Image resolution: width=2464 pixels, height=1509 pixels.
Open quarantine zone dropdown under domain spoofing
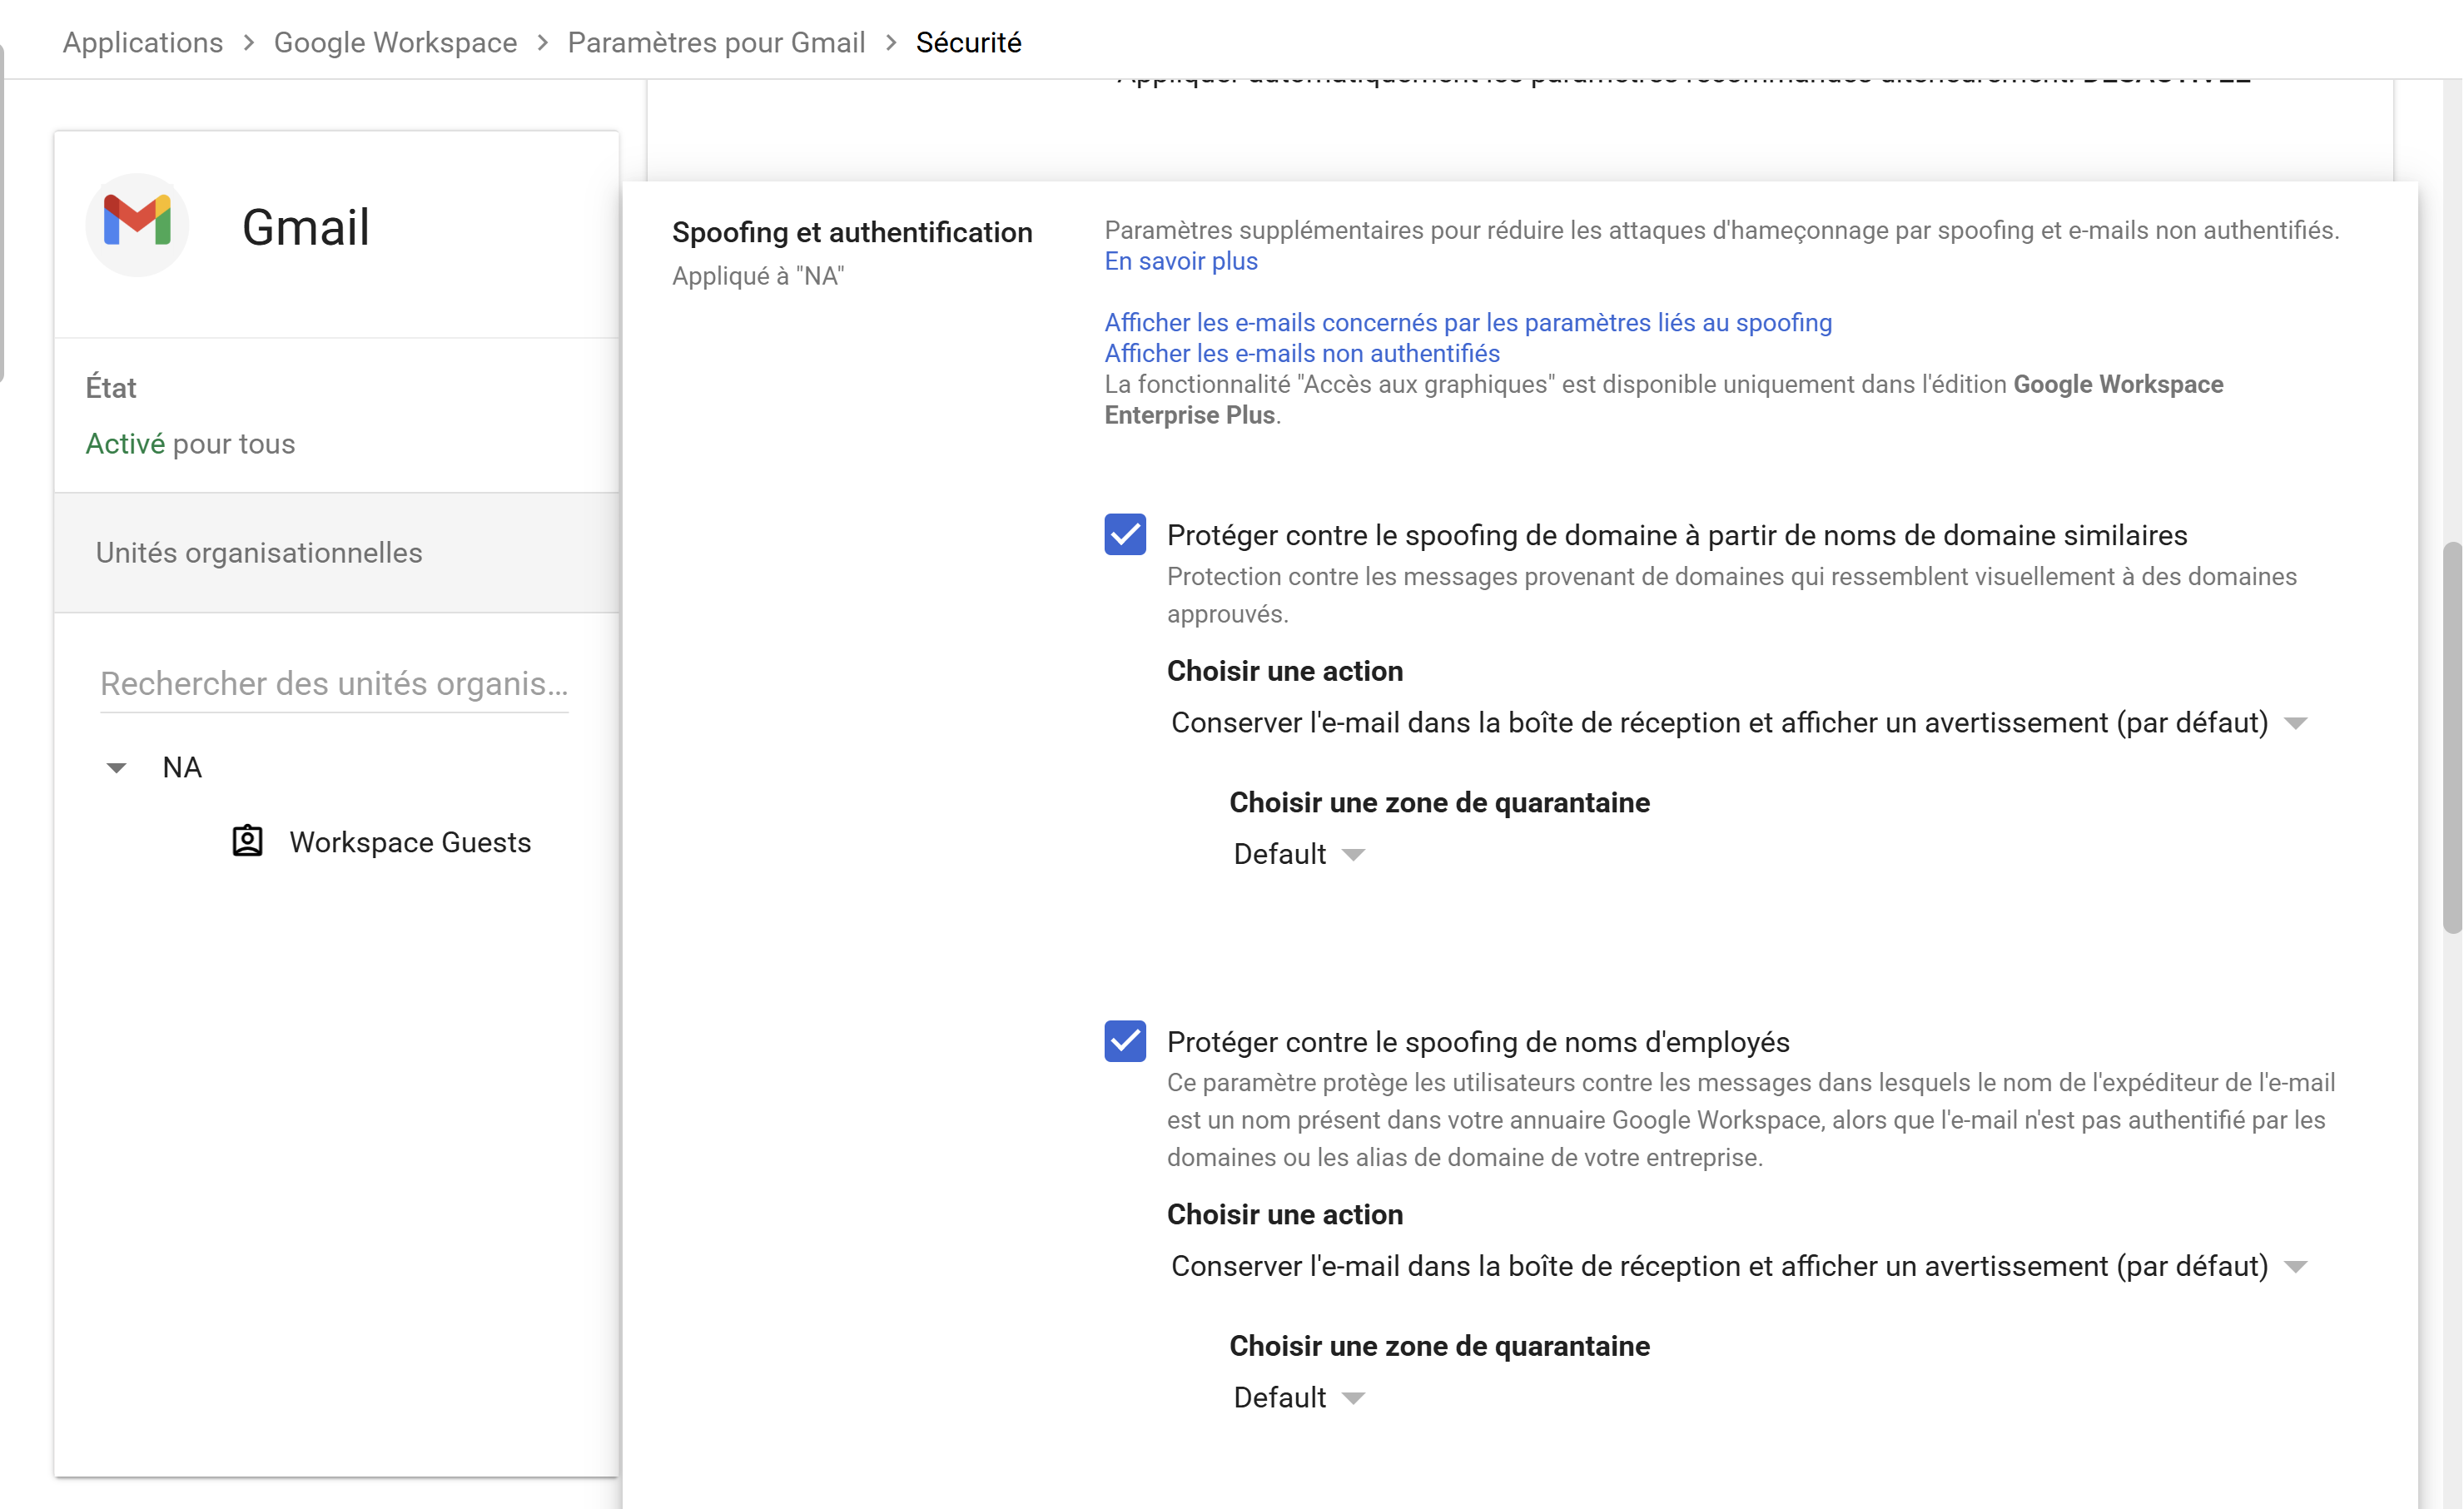pos(1298,854)
